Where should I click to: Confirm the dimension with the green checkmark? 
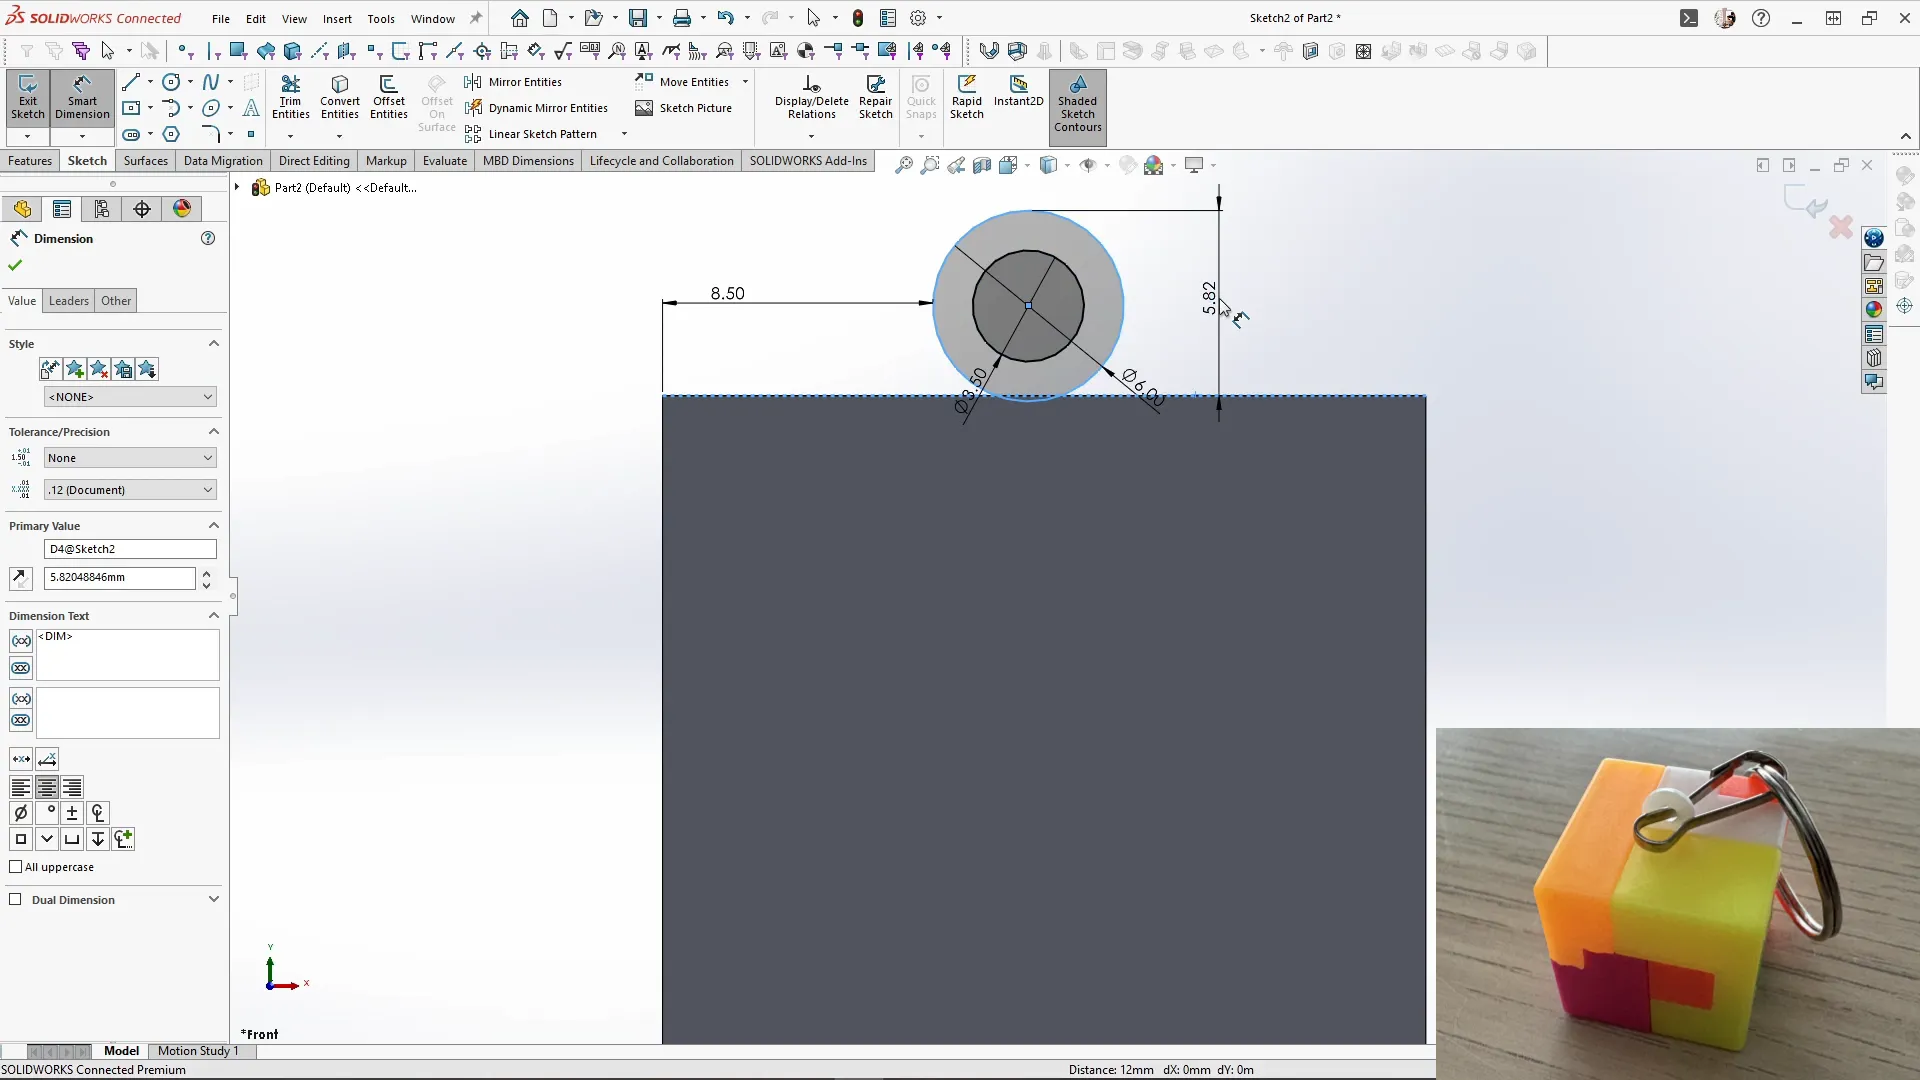(x=14, y=264)
